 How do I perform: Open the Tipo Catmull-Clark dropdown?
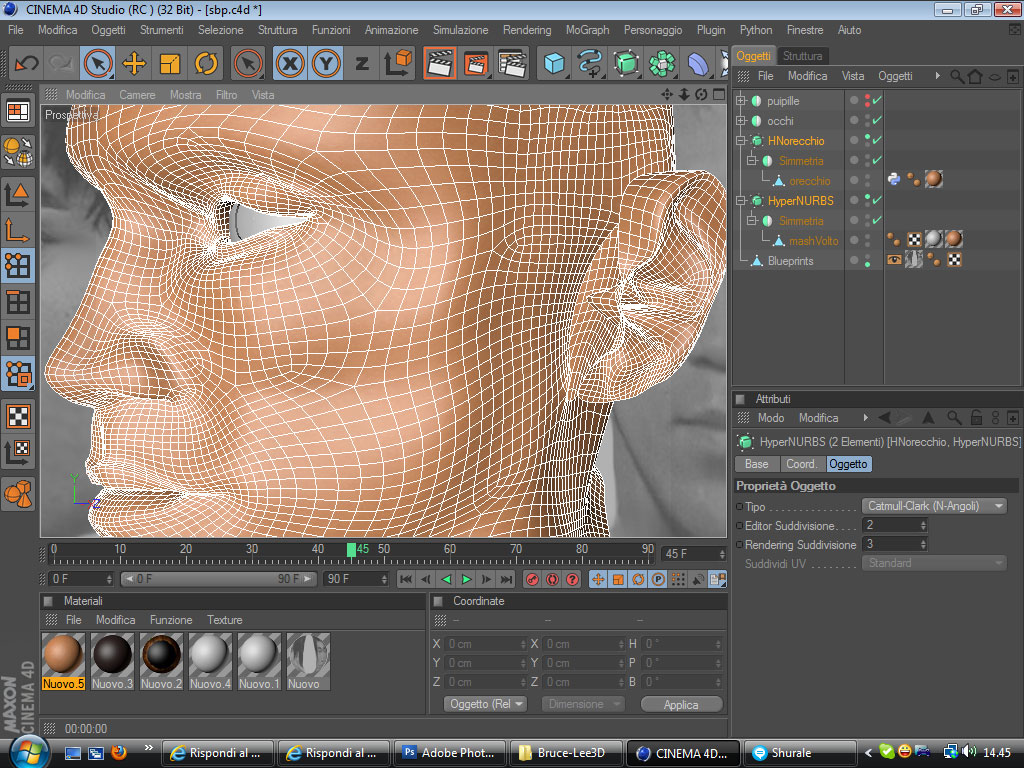coord(934,506)
